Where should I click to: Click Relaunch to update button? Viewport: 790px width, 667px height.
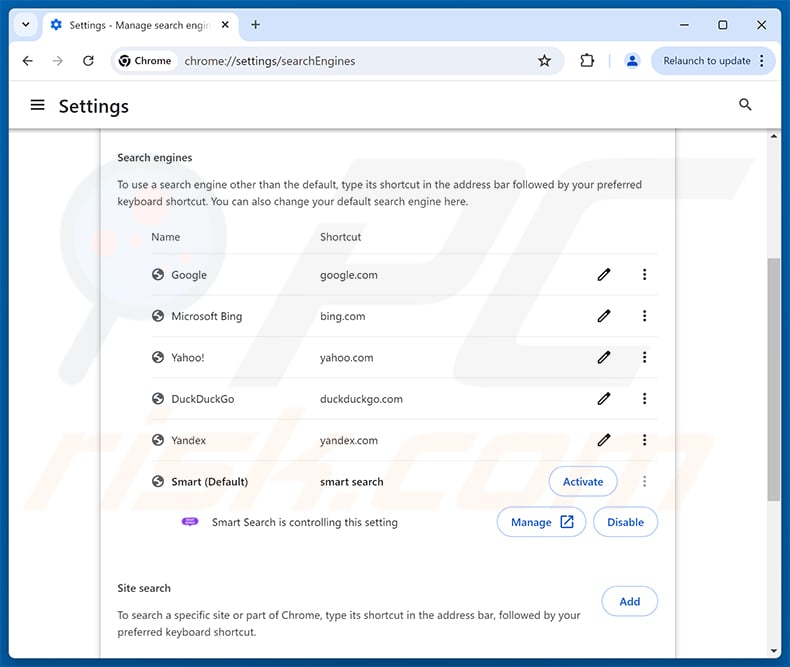coord(706,61)
